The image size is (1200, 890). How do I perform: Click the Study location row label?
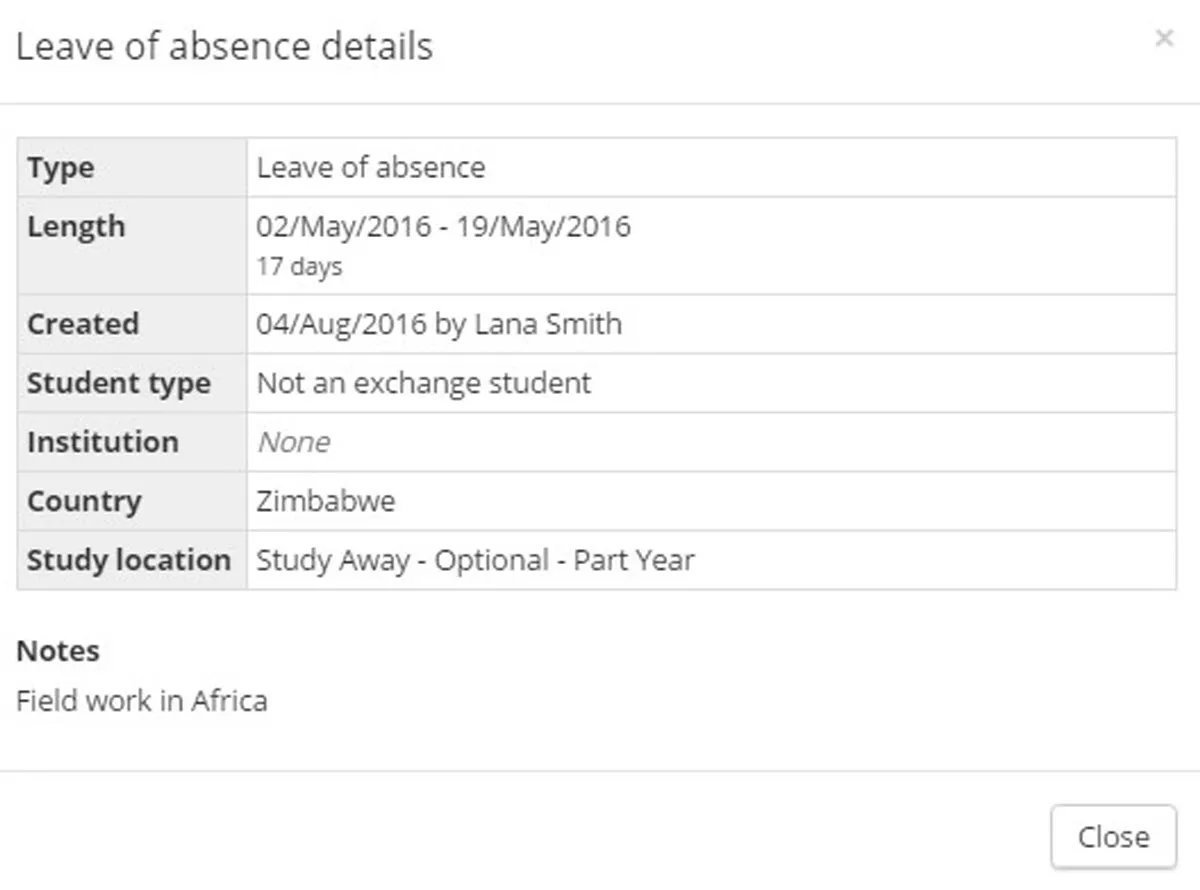(x=131, y=559)
